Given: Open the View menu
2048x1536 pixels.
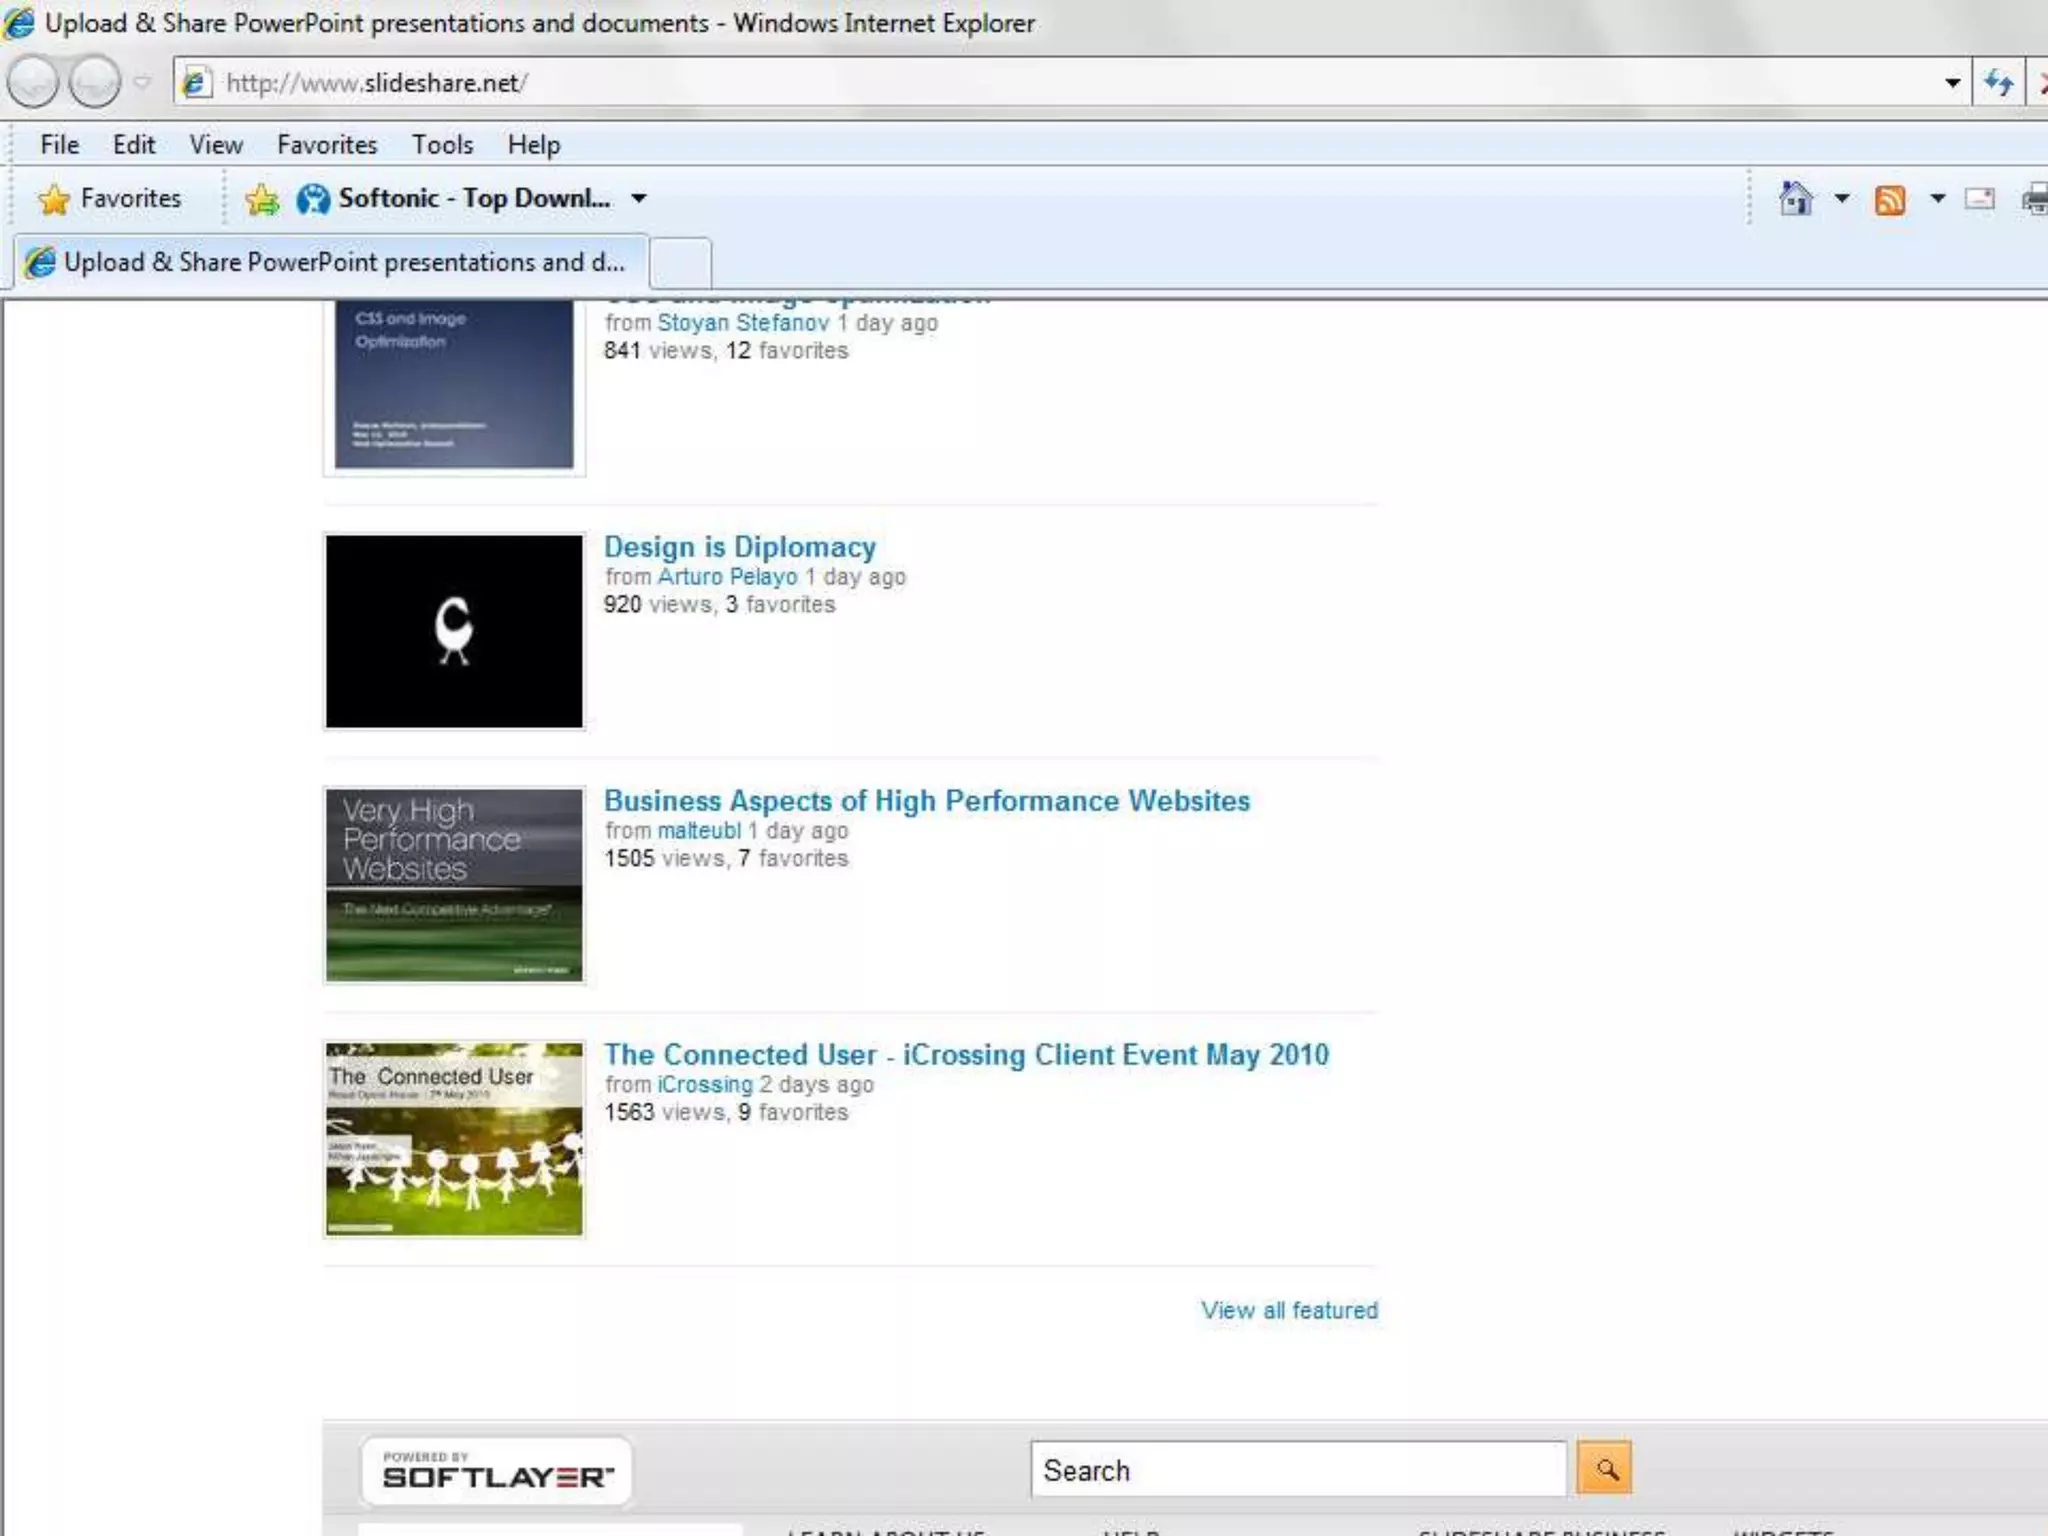Looking at the screenshot, I should [216, 145].
